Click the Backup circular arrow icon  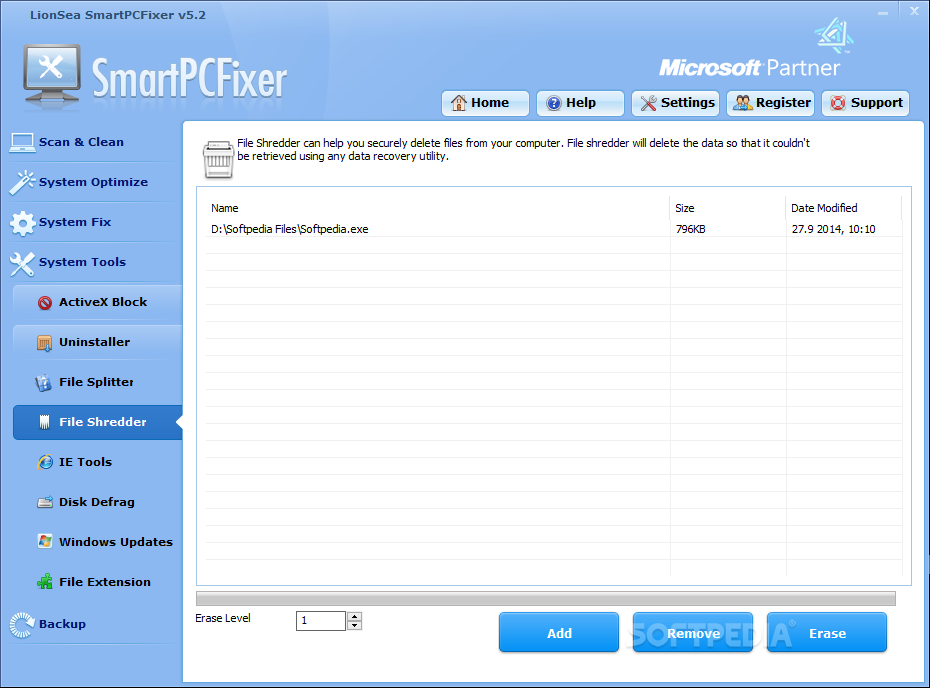tap(23, 625)
